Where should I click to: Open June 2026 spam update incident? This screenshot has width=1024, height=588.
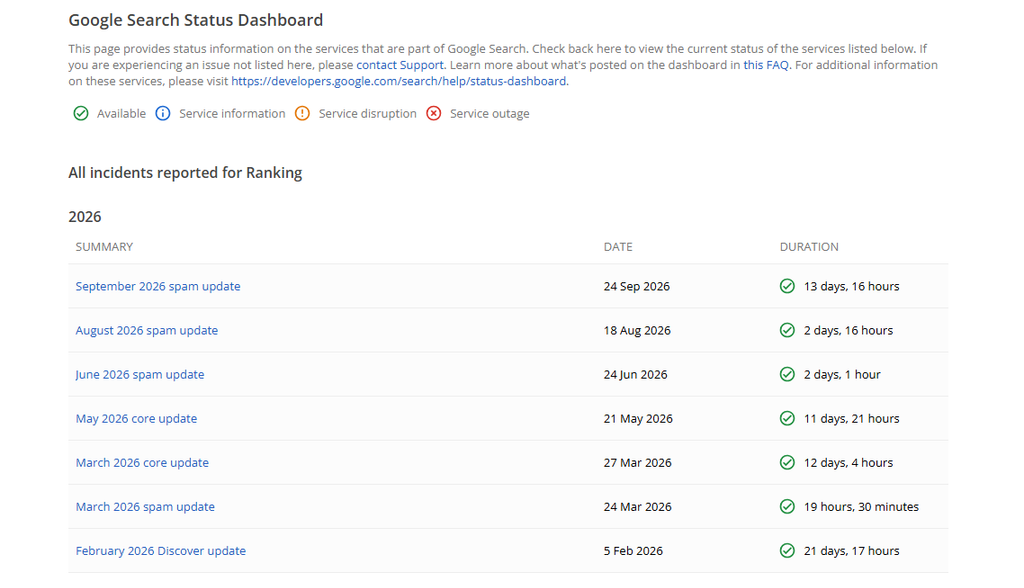pos(140,374)
